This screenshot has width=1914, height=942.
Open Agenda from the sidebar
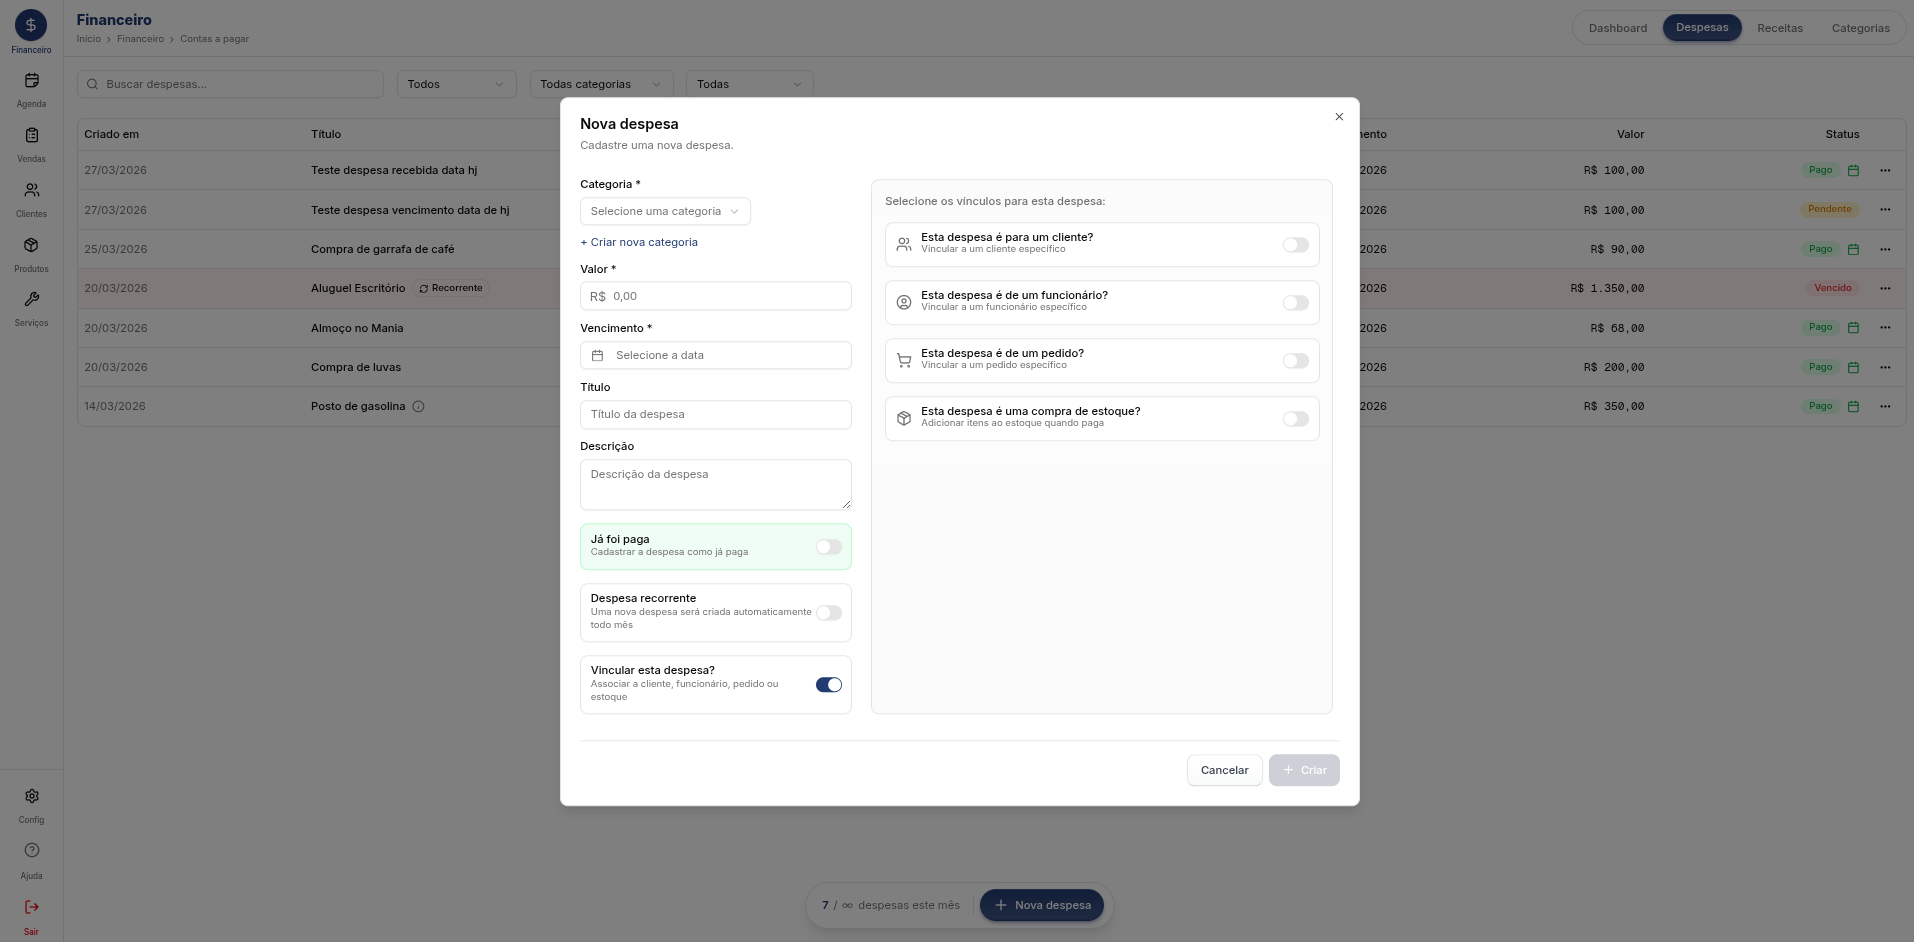31,81
